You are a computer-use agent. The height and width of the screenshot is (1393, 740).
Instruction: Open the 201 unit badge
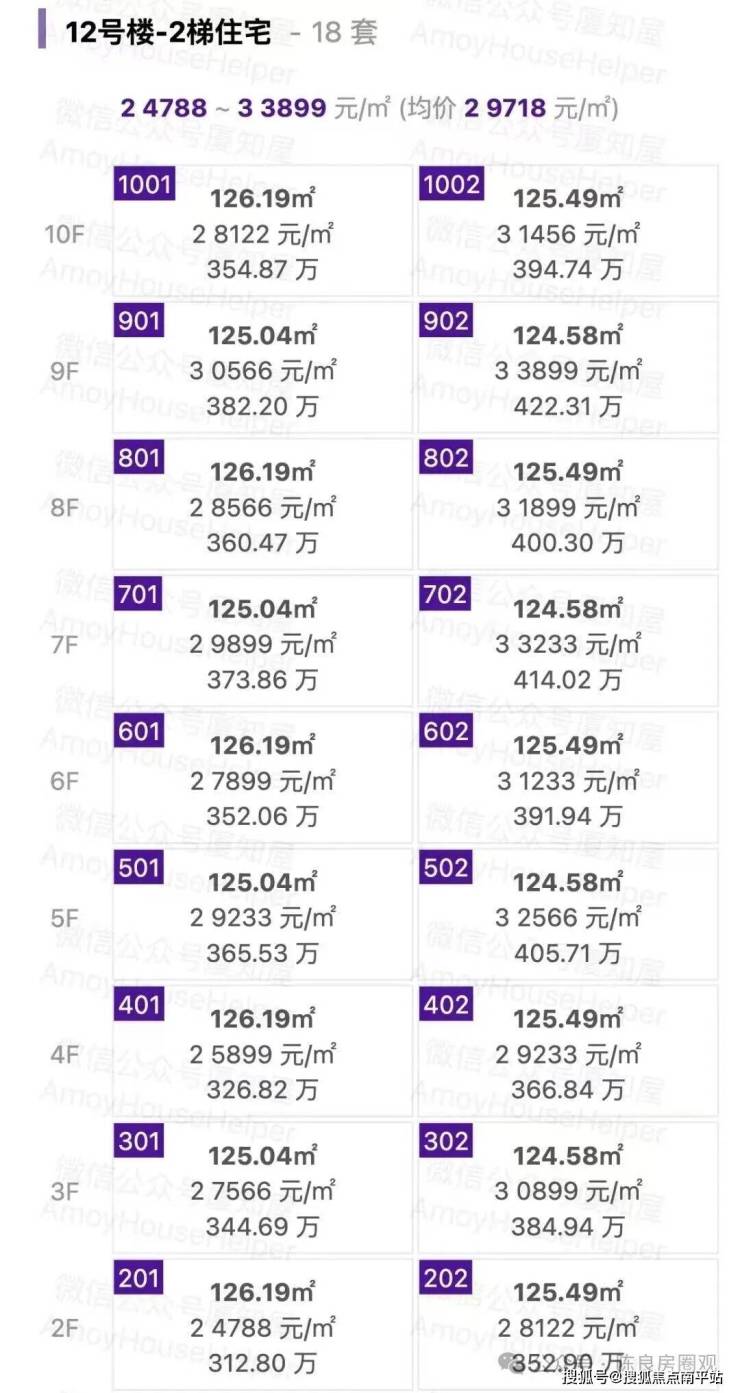(x=139, y=1277)
